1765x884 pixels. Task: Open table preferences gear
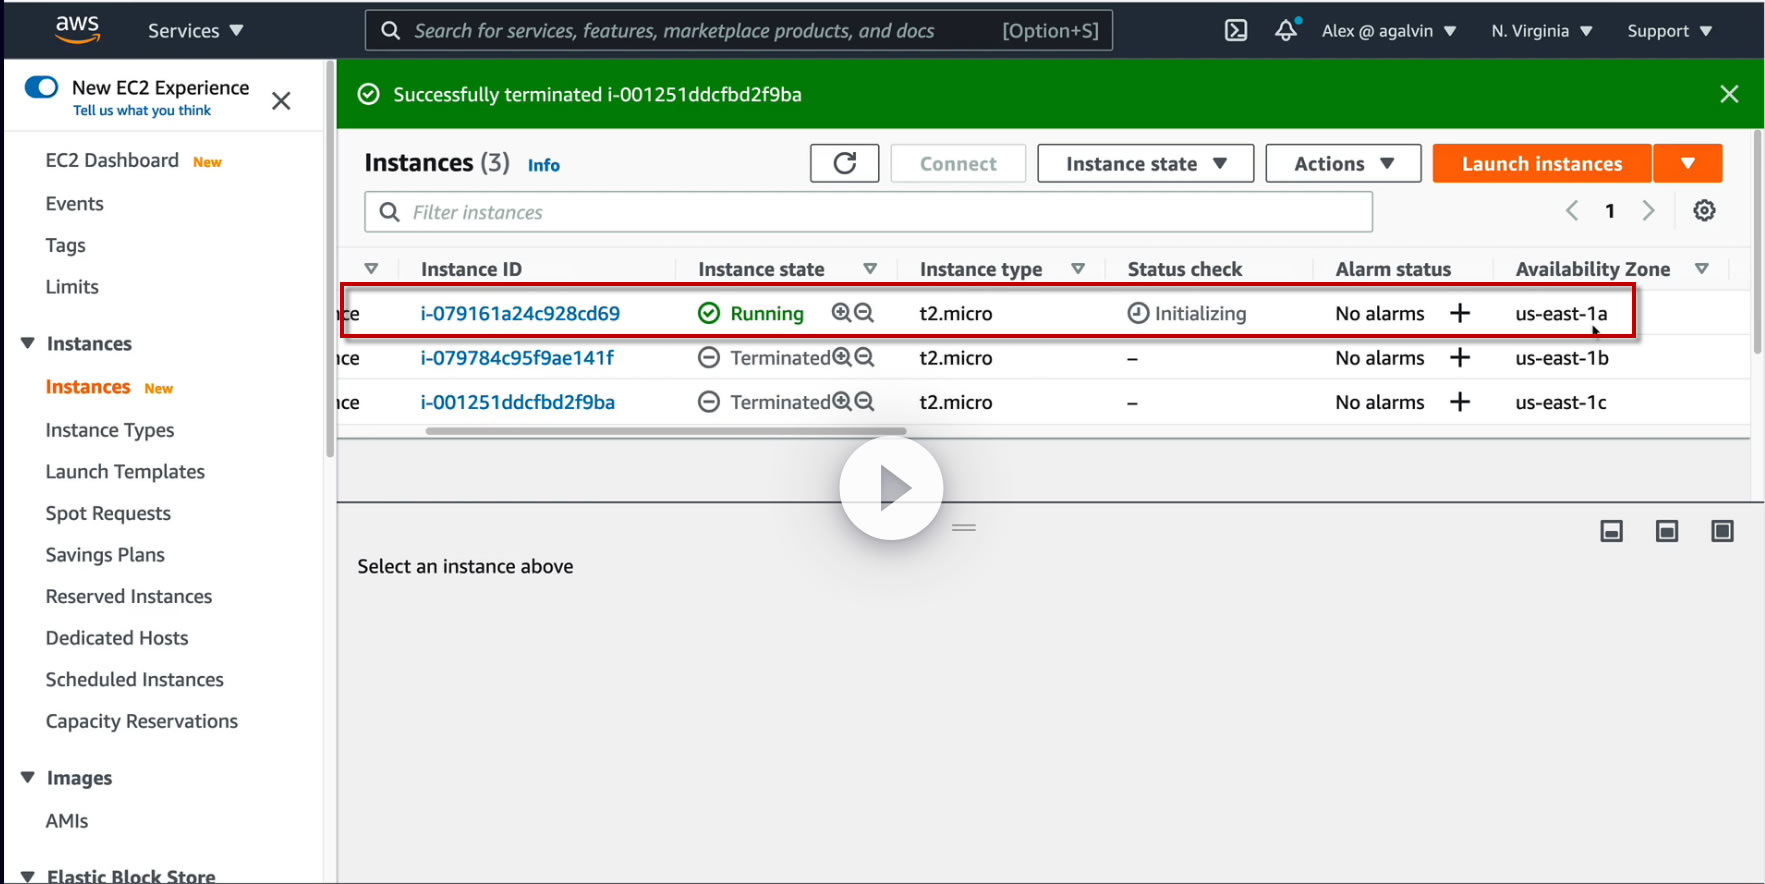(1704, 210)
